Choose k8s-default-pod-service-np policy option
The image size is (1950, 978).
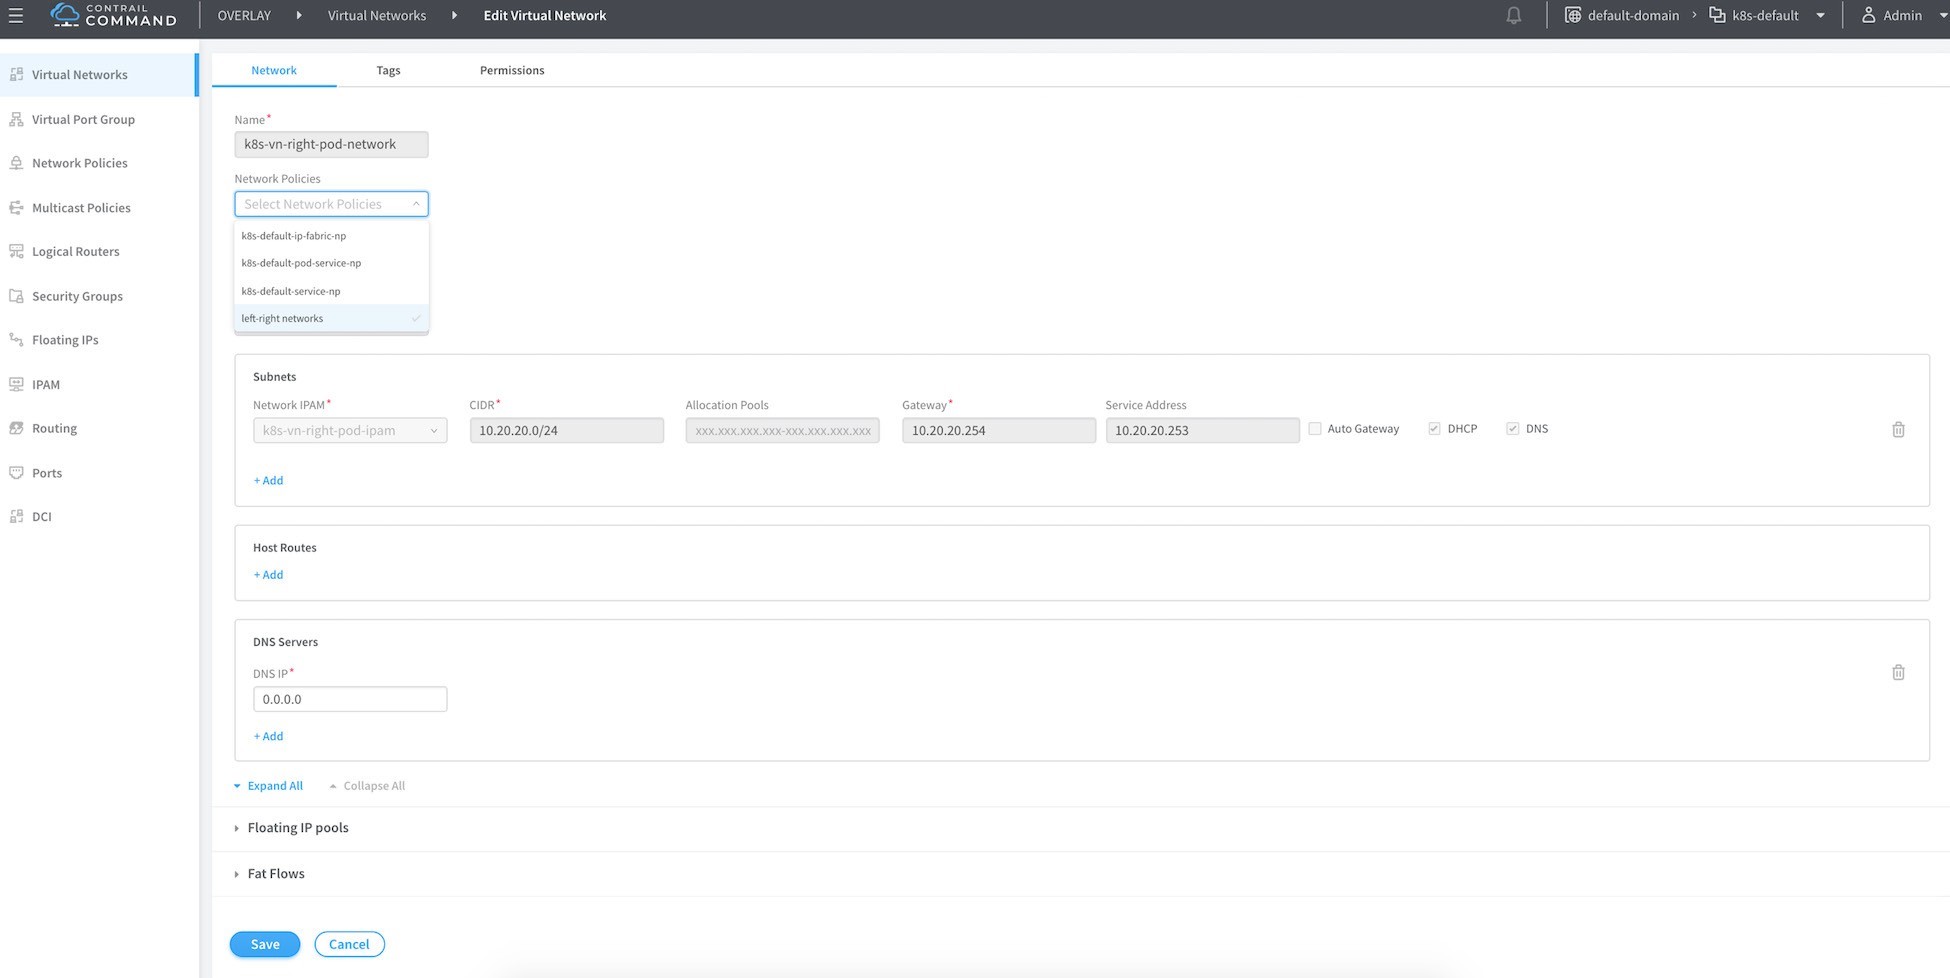pyautogui.click(x=331, y=263)
